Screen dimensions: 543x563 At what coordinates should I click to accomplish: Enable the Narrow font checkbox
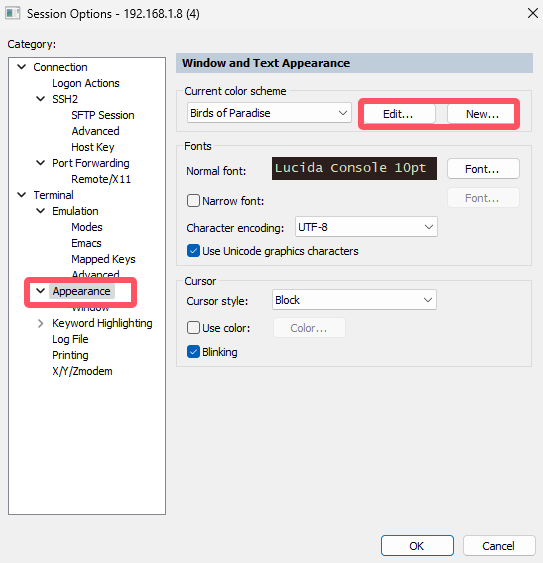coord(193,200)
